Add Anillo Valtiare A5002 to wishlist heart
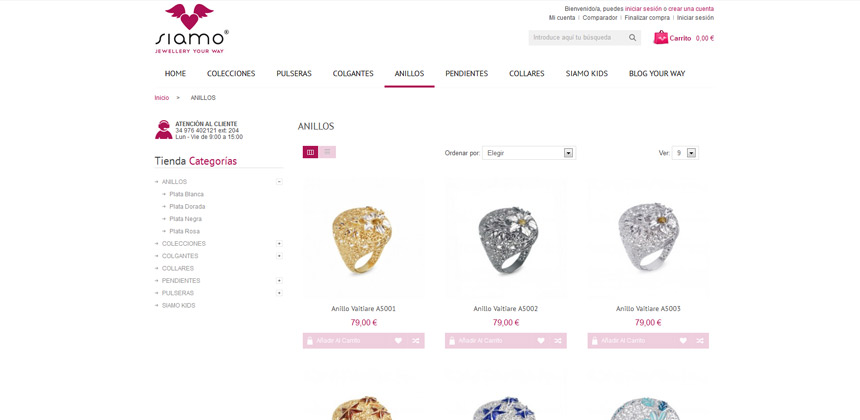This screenshot has height=420, width=860. click(540, 340)
